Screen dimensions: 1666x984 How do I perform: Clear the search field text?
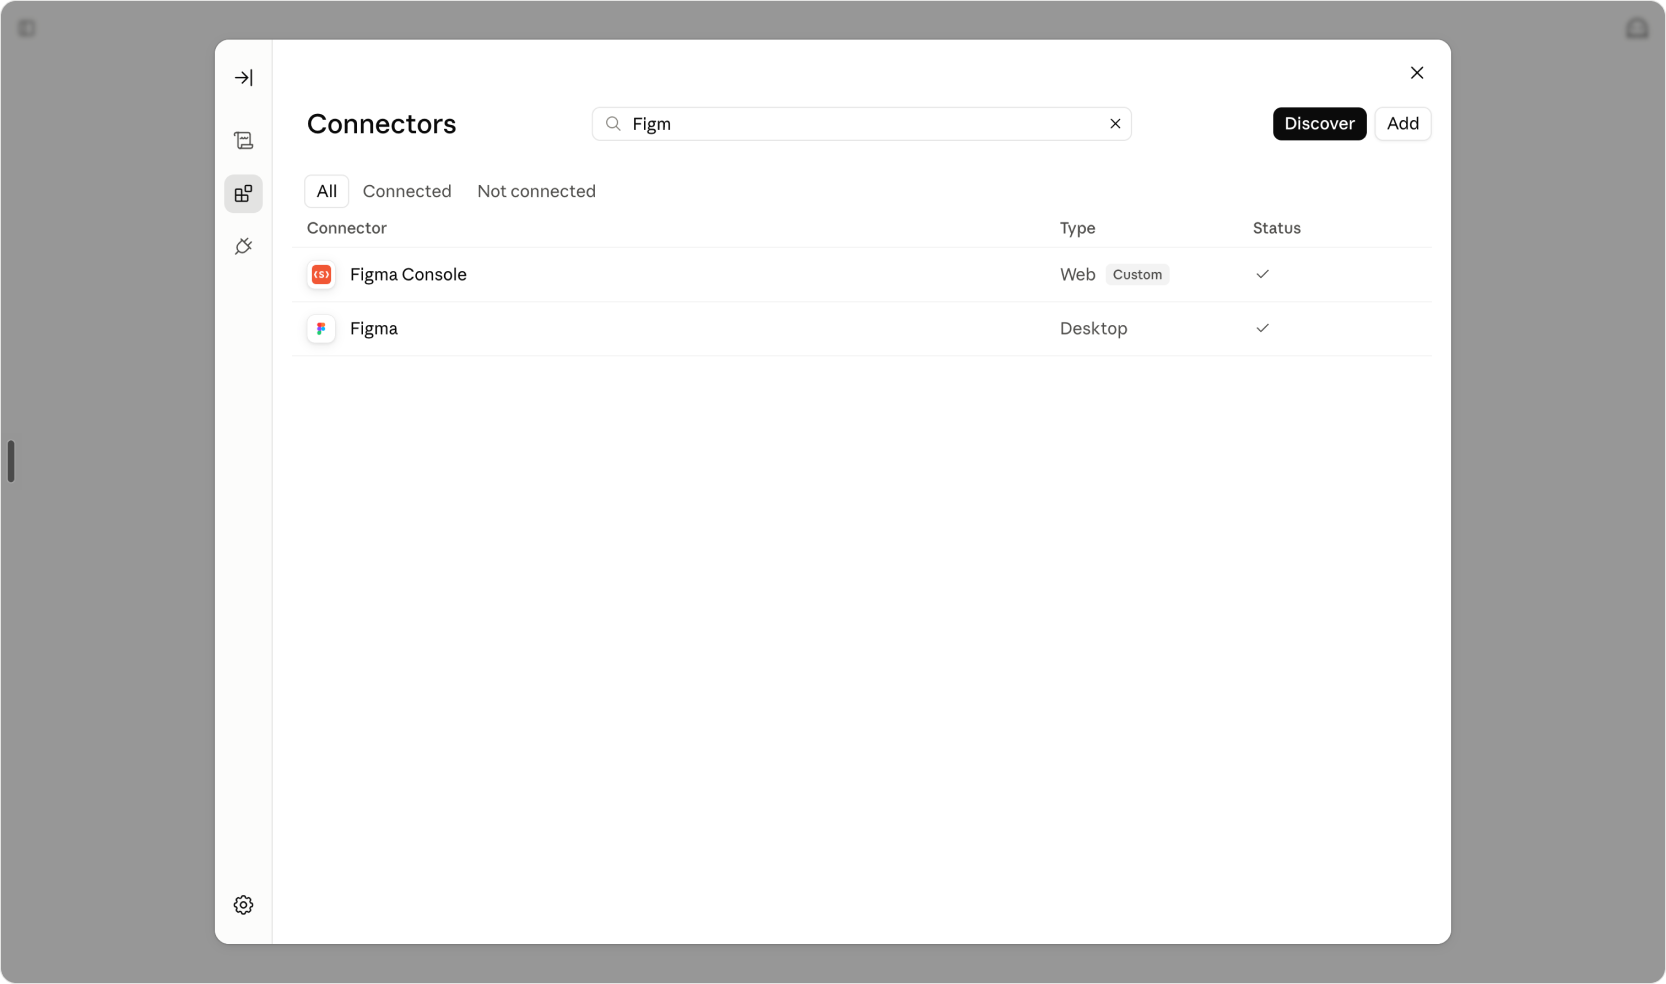(x=1115, y=124)
